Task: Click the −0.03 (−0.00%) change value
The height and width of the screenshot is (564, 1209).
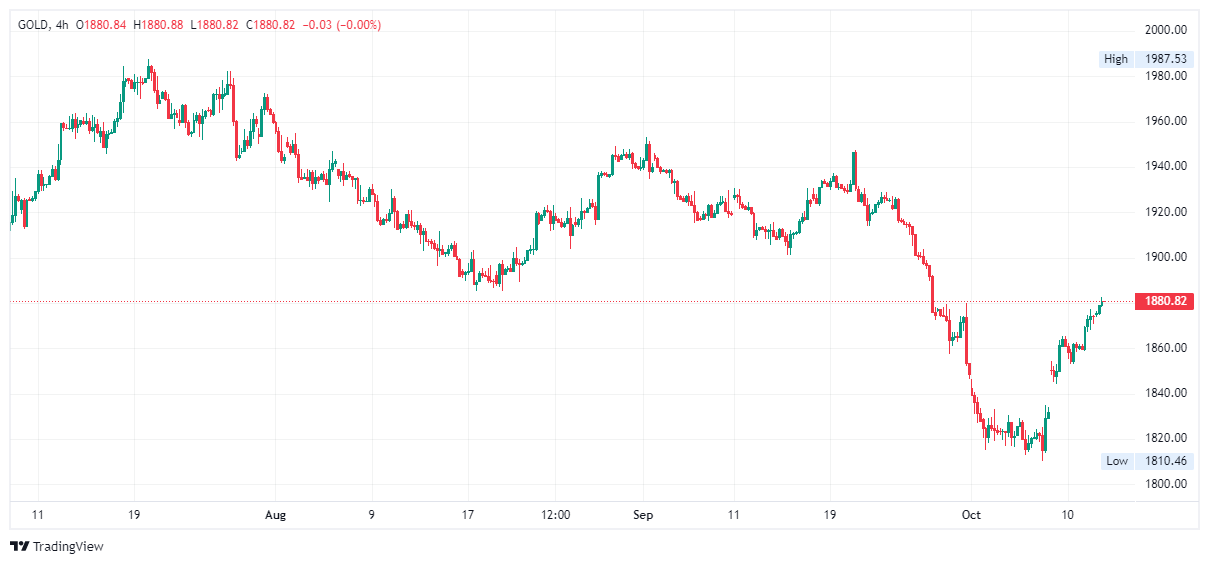Action: click(x=340, y=25)
